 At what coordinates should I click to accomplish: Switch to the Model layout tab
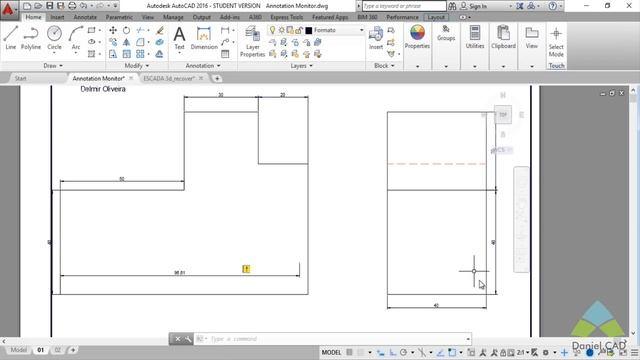(x=19, y=350)
